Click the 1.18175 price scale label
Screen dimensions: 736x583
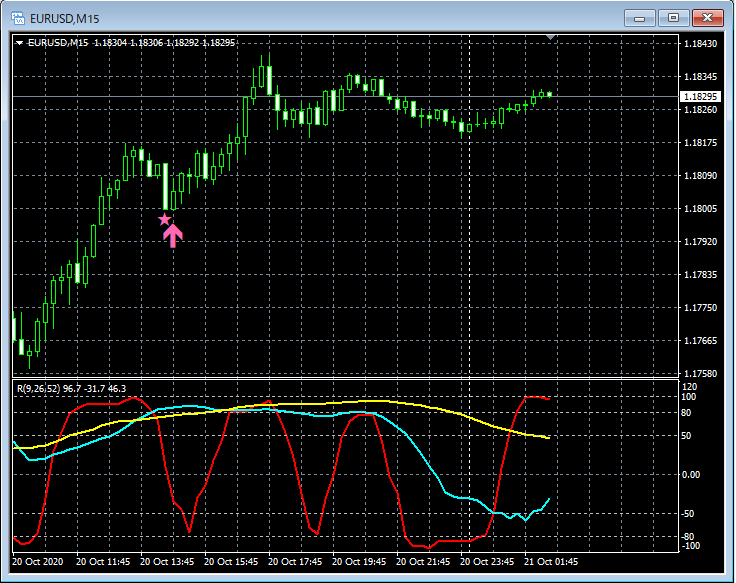[x=700, y=143]
